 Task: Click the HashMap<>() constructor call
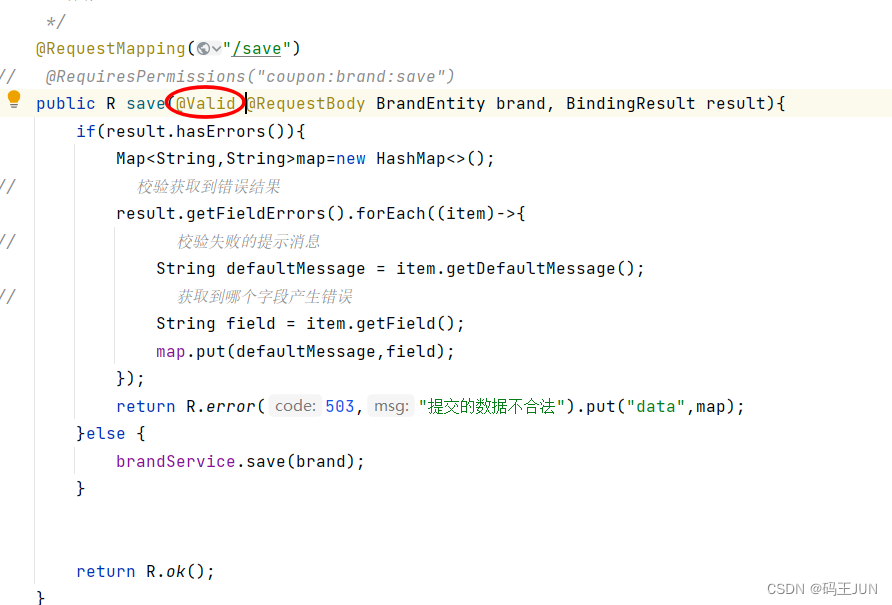(430, 159)
